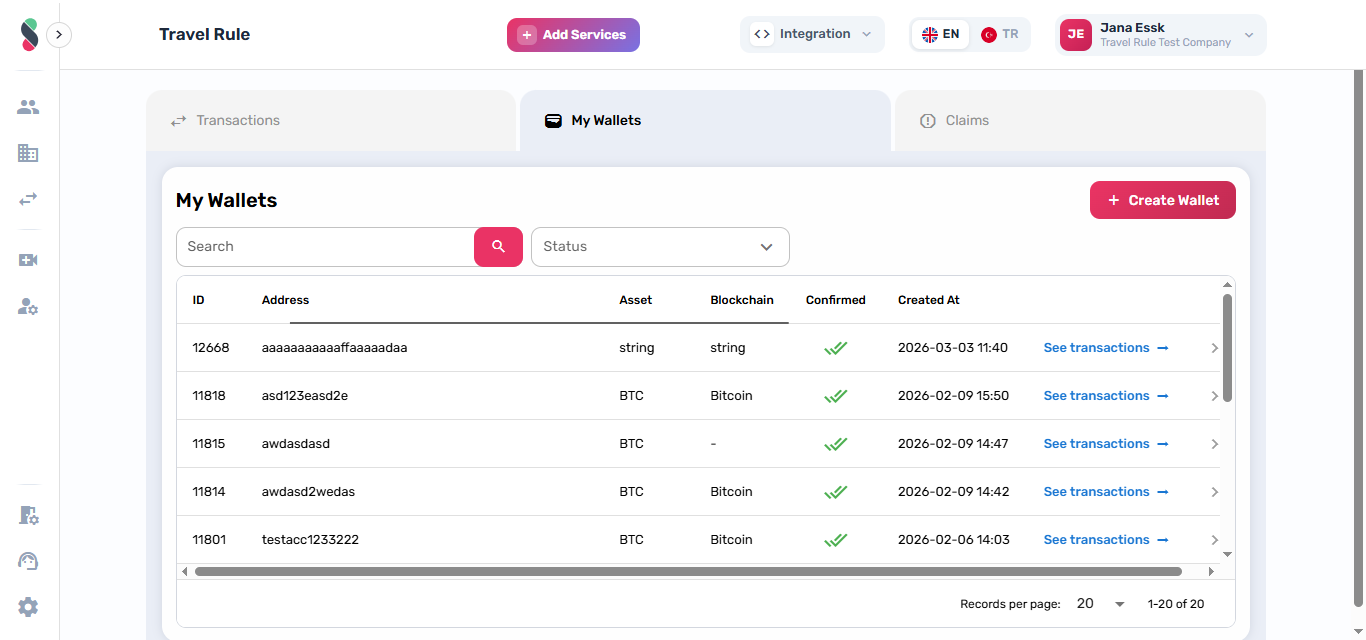Expand the sidebar with the arrow toggle
The width and height of the screenshot is (1366, 640).
(59, 35)
